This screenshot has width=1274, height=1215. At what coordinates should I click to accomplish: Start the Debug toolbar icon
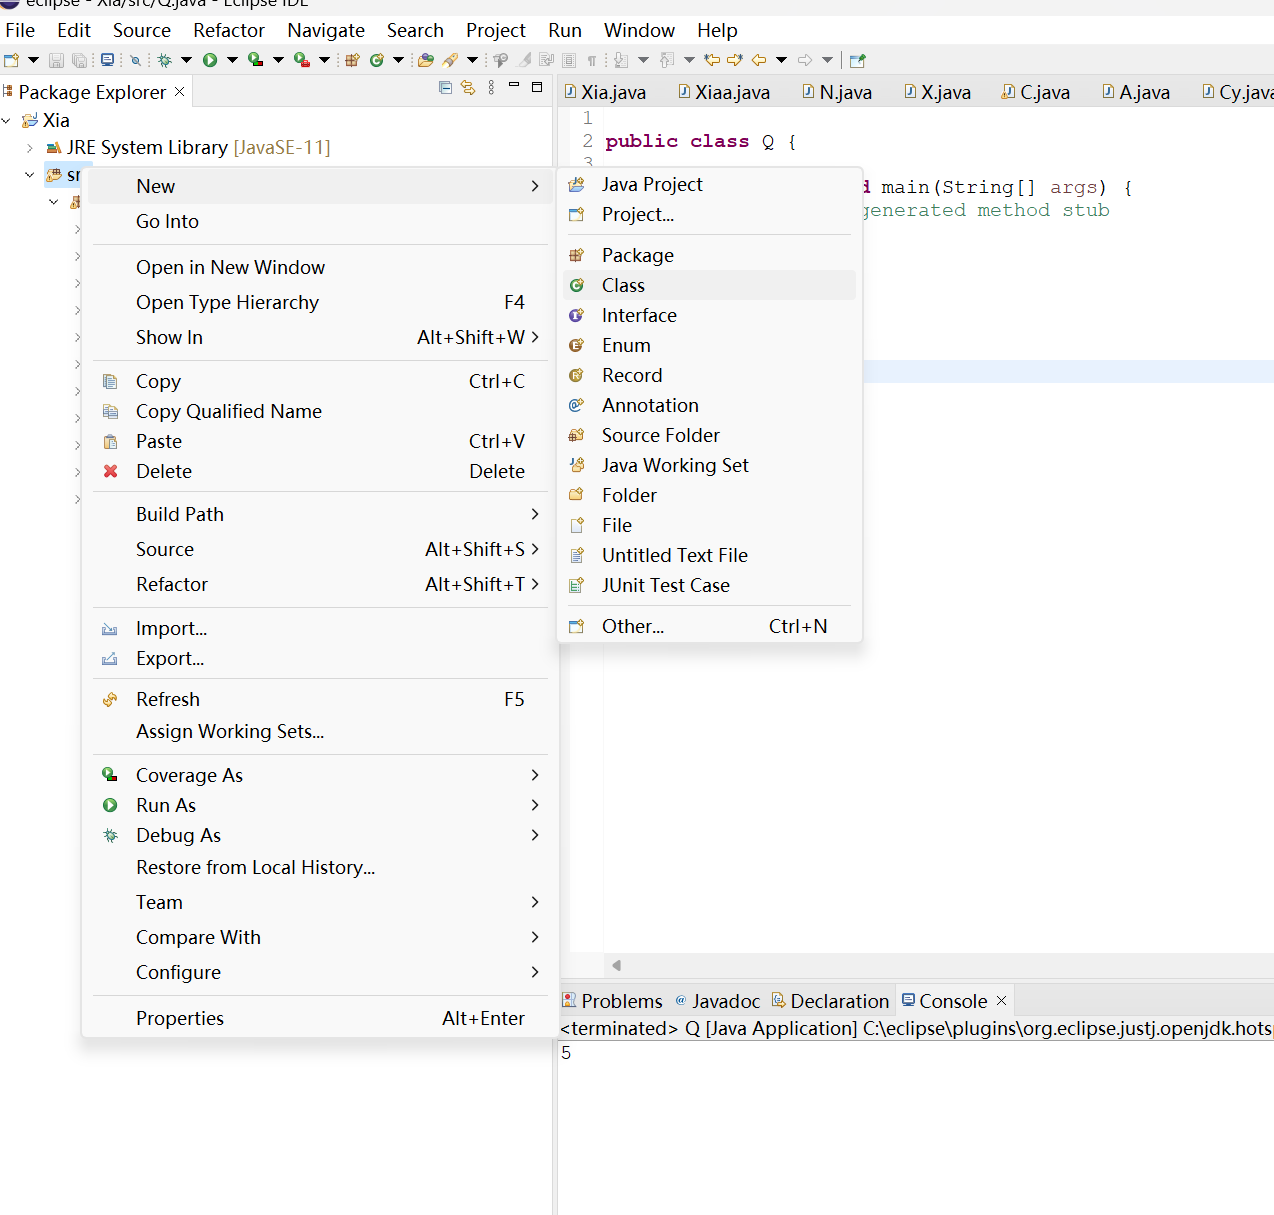tap(166, 59)
